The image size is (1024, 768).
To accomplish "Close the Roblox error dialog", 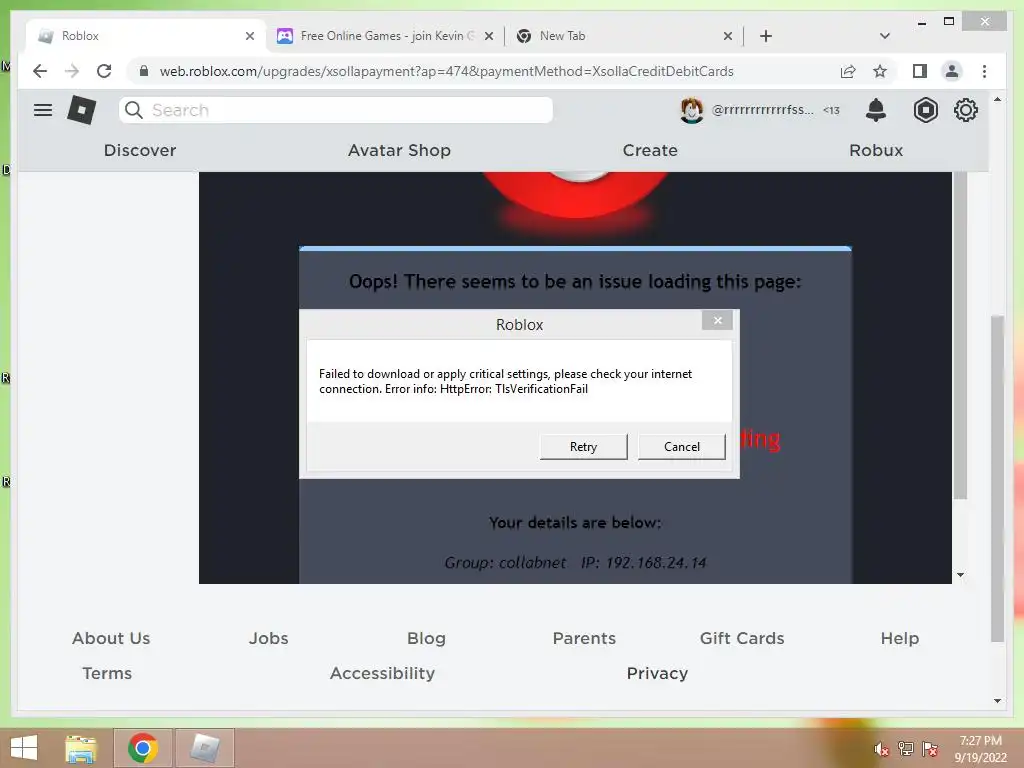I will pos(717,320).
